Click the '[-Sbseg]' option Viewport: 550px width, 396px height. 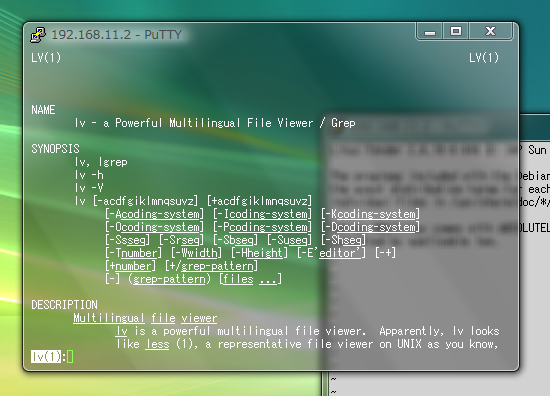[x=235, y=240]
